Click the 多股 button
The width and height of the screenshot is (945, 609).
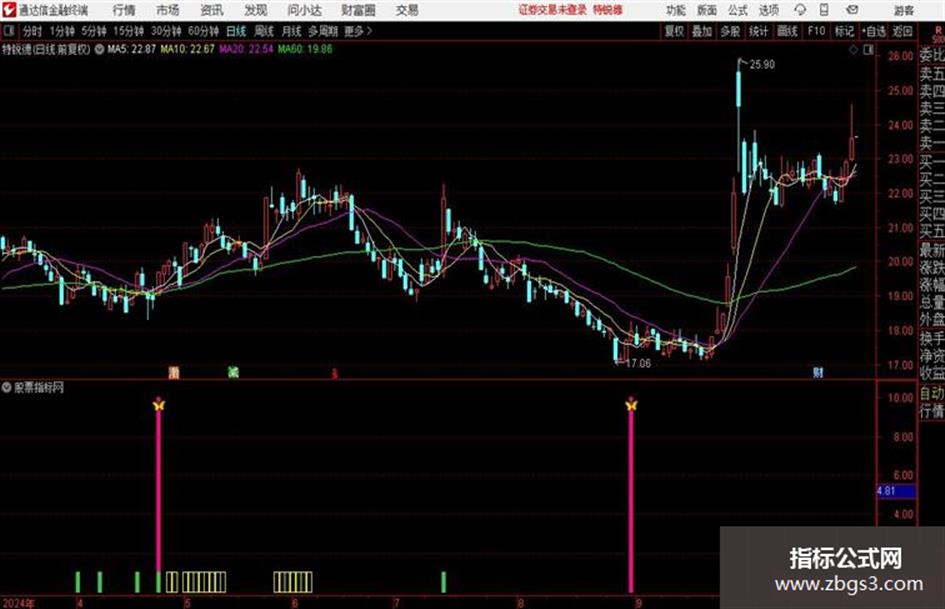point(730,31)
